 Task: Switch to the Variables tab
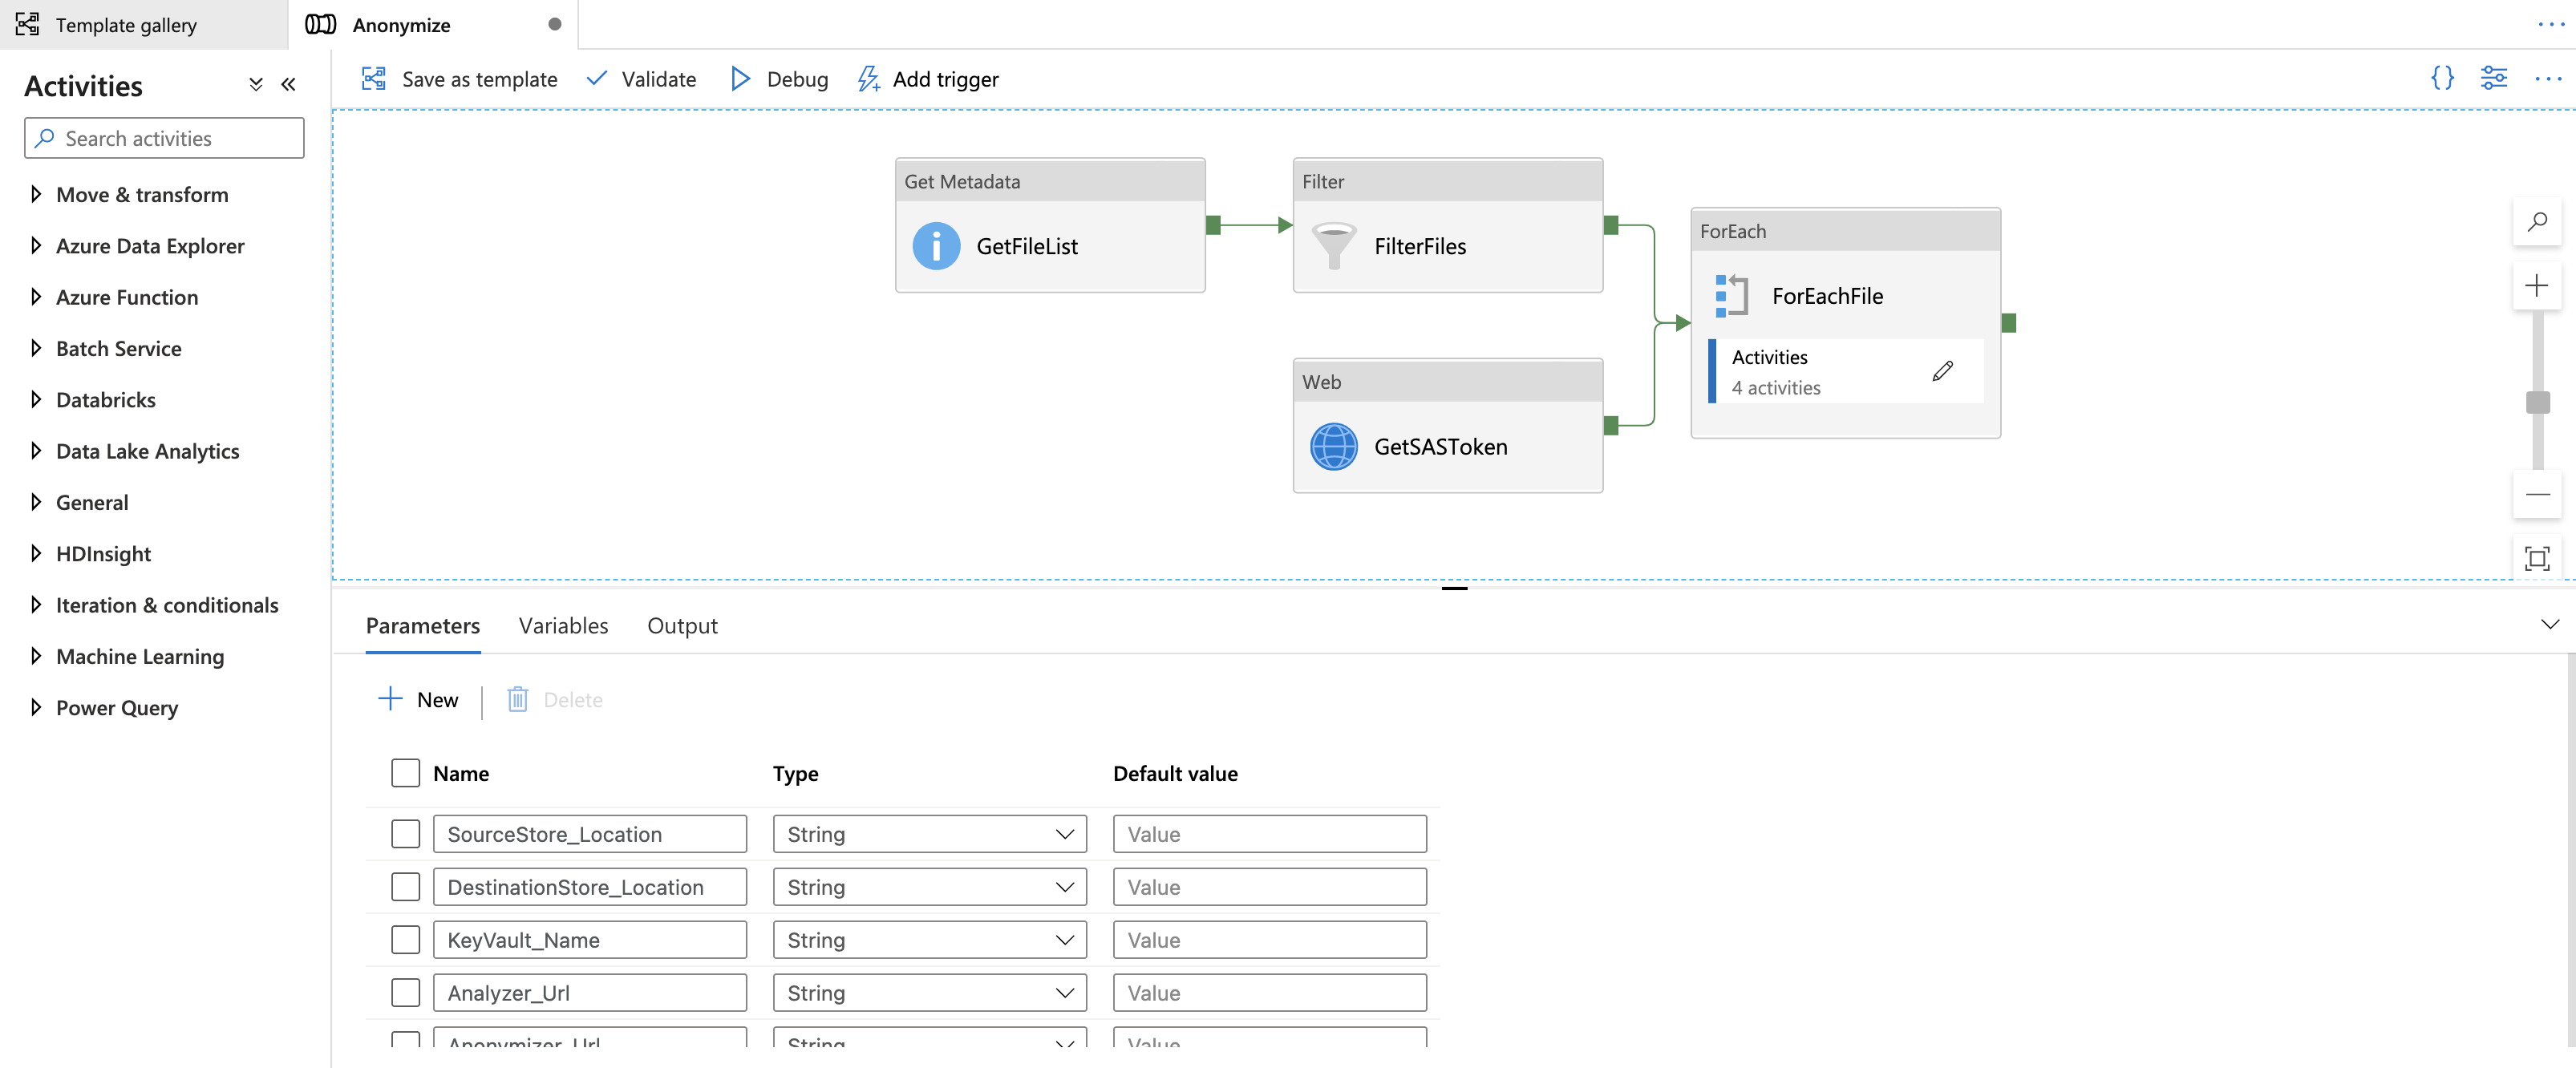563,626
